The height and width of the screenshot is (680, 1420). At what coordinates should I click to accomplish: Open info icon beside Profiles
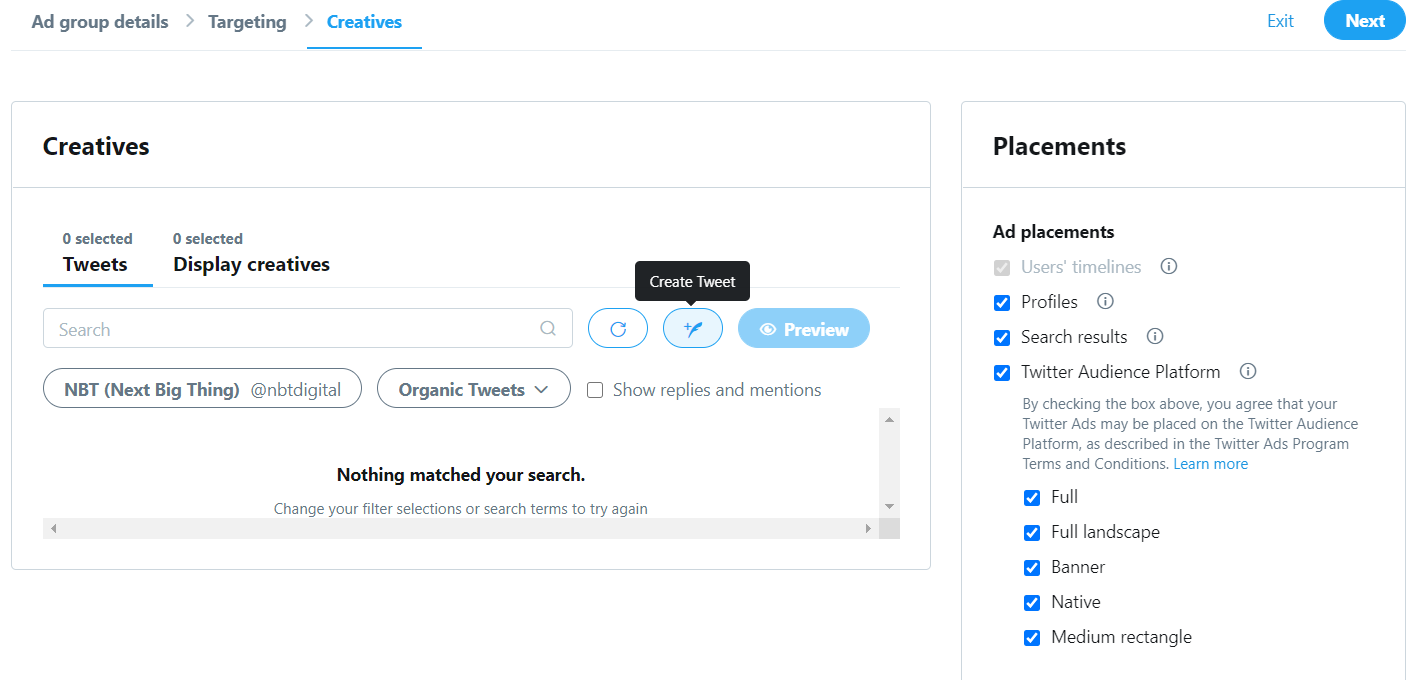[1105, 301]
